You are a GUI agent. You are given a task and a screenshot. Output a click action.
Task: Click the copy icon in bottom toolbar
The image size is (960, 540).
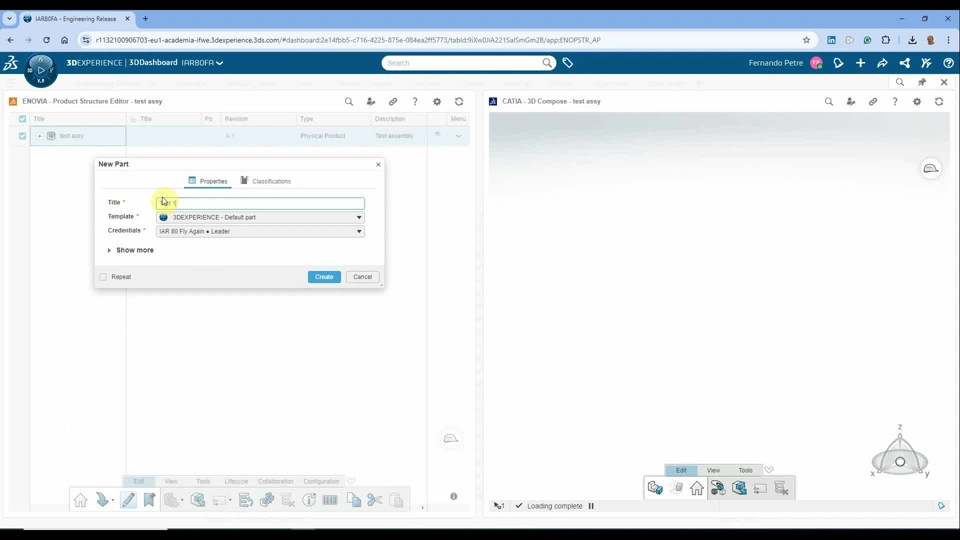point(353,500)
